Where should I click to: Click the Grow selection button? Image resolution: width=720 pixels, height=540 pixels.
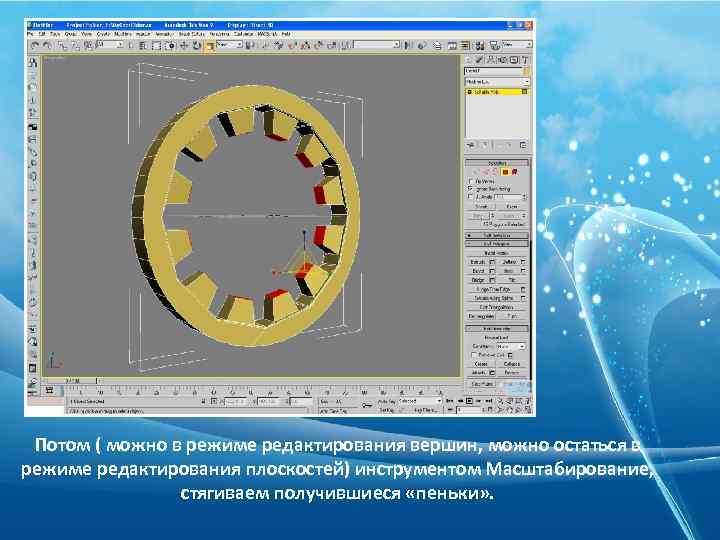pyautogui.click(x=512, y=207)
